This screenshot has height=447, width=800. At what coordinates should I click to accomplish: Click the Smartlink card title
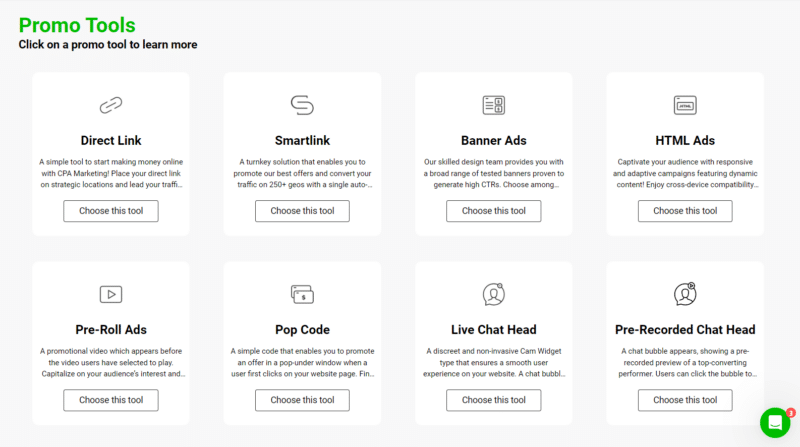302,140
